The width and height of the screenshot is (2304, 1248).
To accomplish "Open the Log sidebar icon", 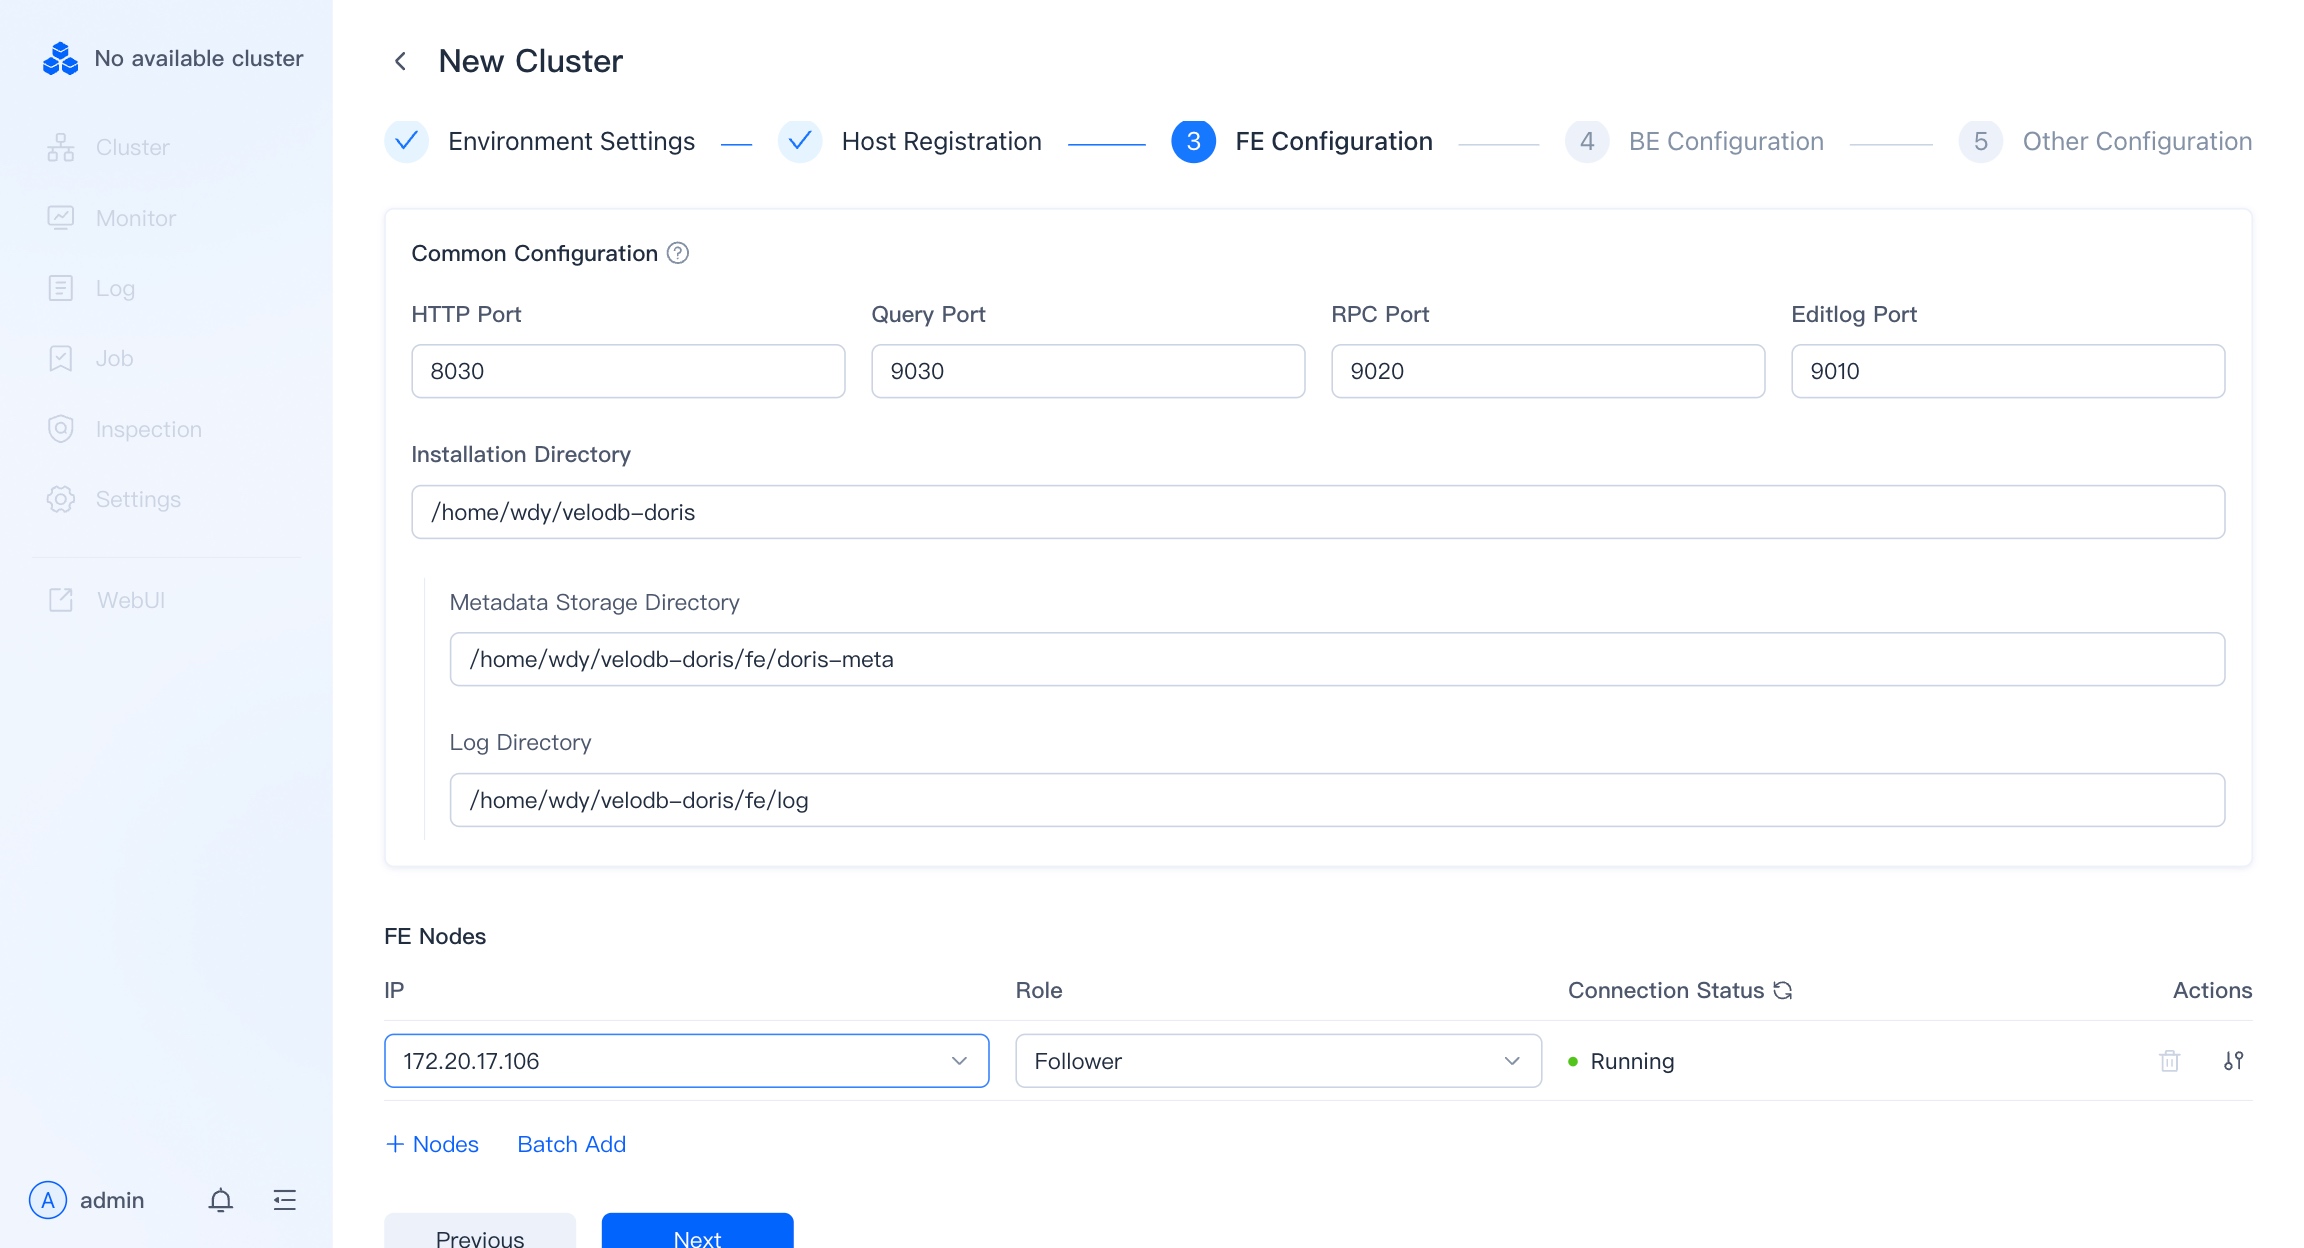I will point(61,288).
